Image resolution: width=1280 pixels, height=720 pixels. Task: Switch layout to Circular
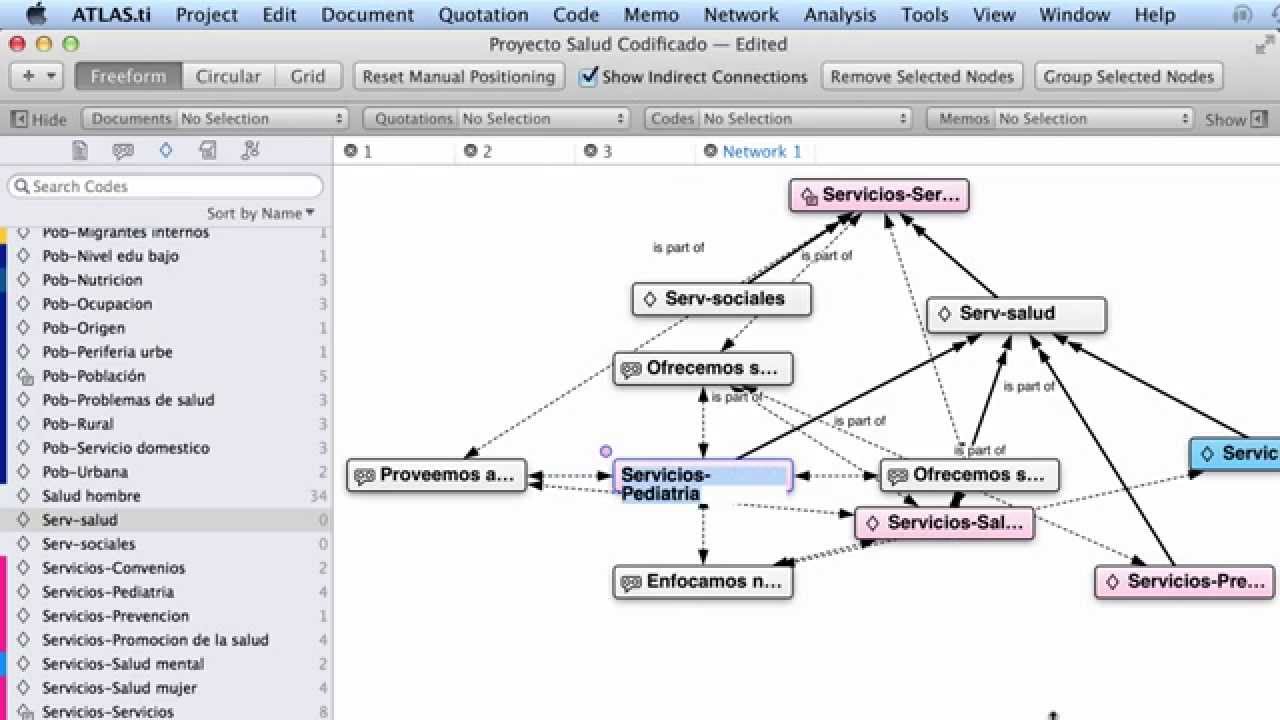(x=228, y=76)
